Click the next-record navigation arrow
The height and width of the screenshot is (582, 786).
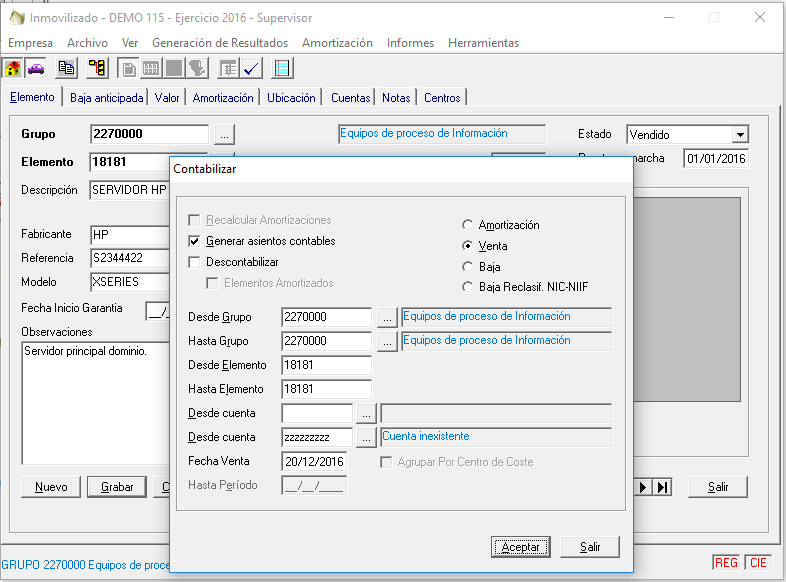pyautogui.click(x=644, y=487)
